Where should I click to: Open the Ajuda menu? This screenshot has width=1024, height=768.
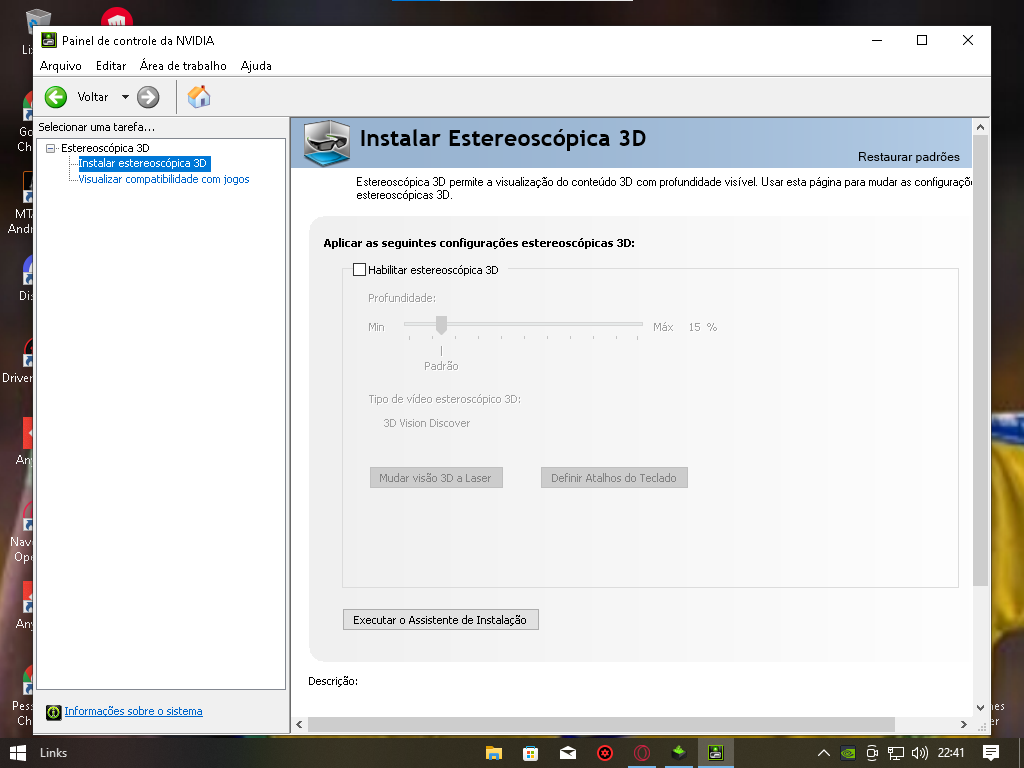point(256,66)
